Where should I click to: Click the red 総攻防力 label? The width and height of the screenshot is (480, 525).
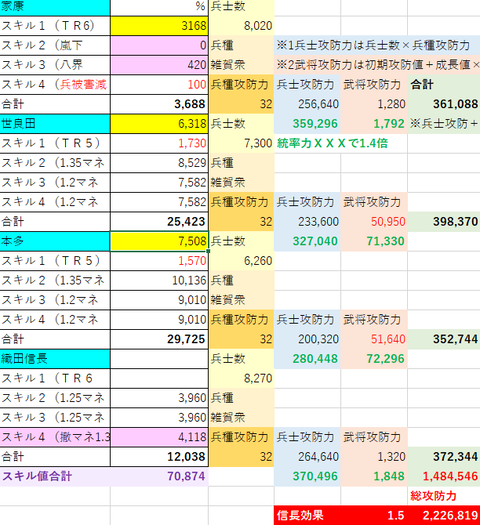pyautogui.click(x=433, y=496)
